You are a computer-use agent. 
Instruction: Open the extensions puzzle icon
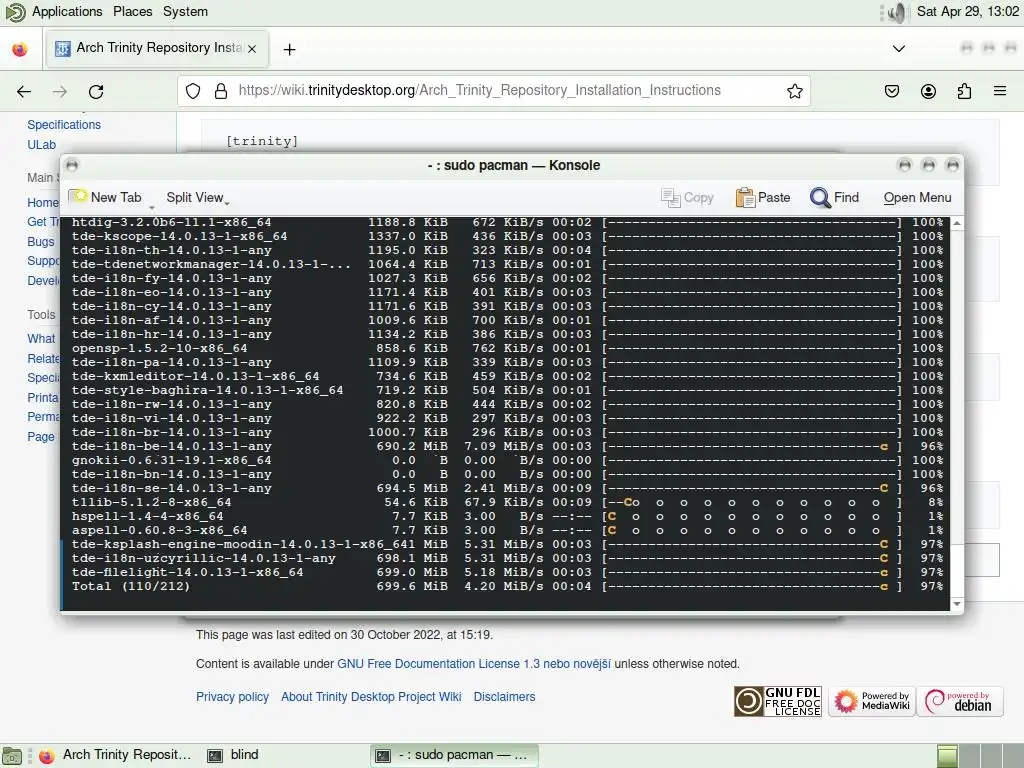[x=964, y=91]
